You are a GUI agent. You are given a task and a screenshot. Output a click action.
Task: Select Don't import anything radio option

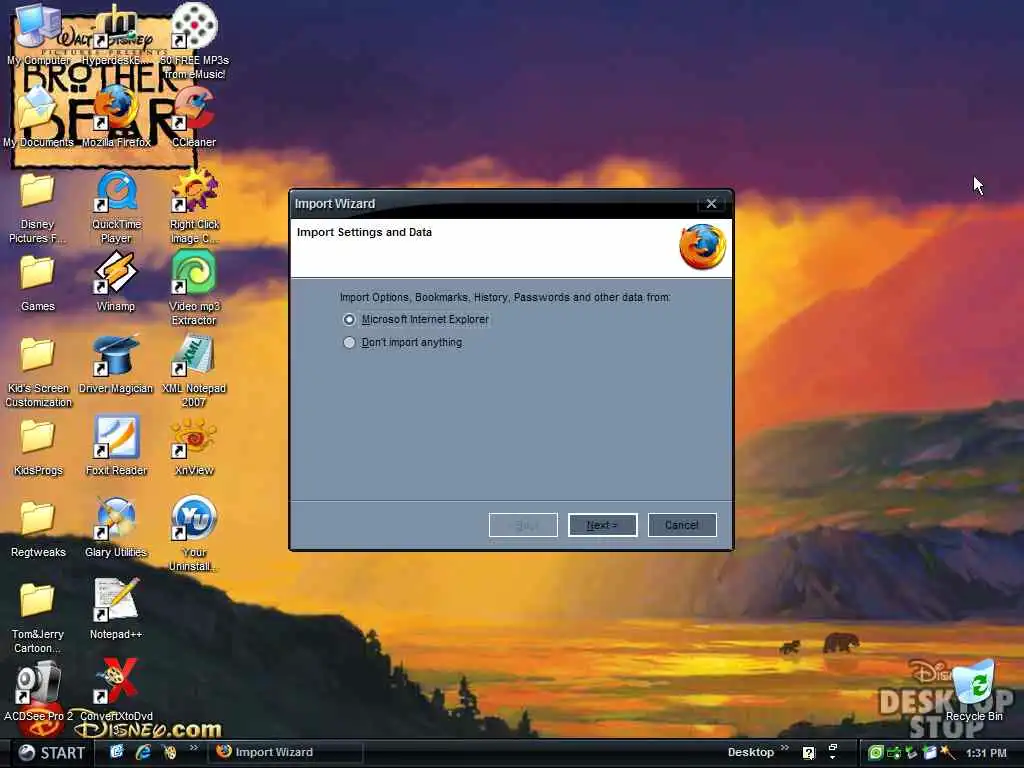tap(349, 342)
